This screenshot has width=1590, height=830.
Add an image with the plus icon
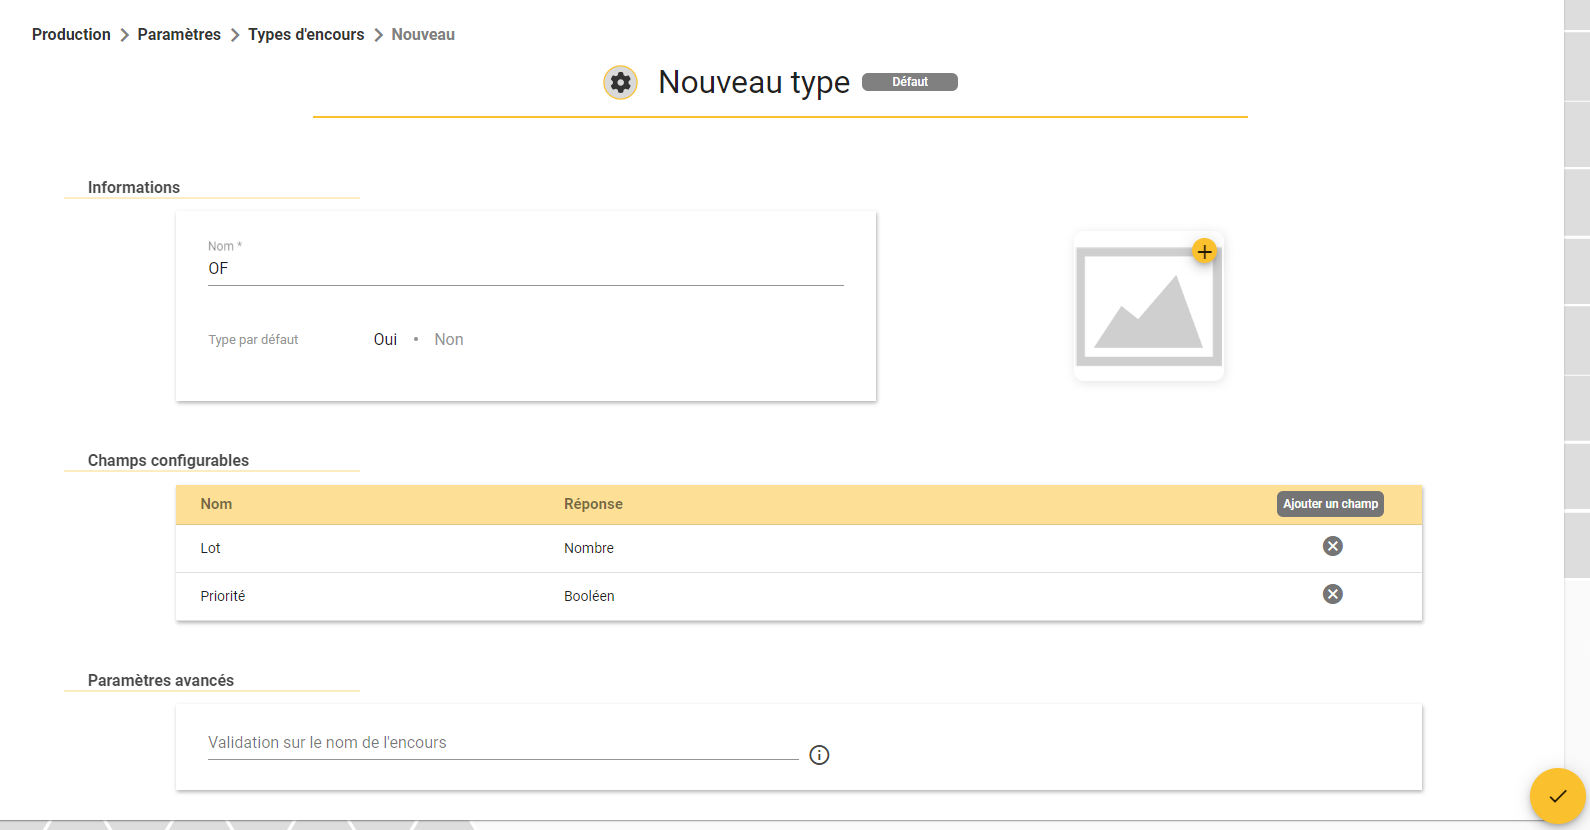[1204, 252]
